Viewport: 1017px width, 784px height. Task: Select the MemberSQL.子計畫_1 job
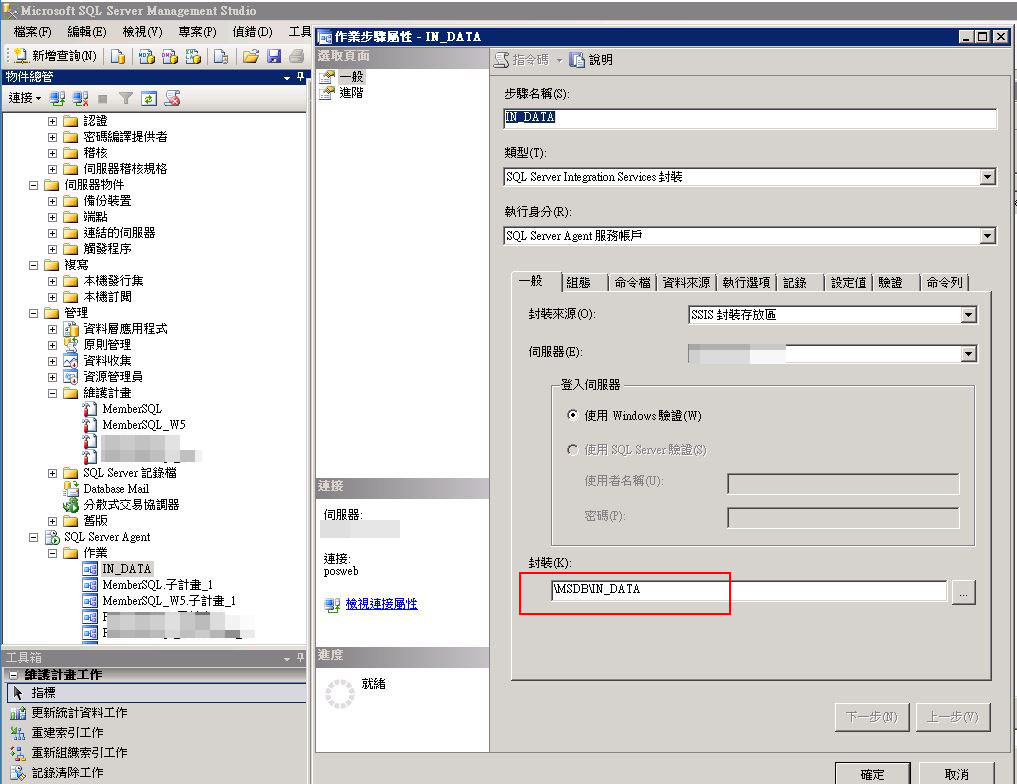158,585
